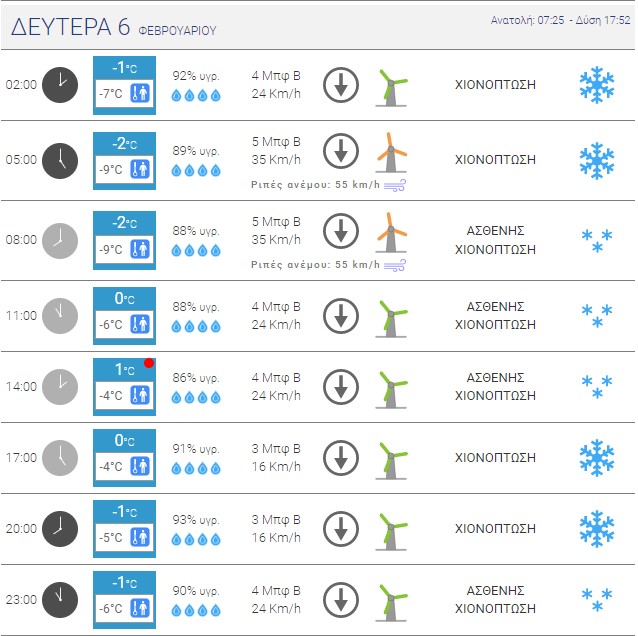Click the humidity droplets at 23:00
Image resolution: width=638 pixels, height=636 pixels.
tap(196, 610)
